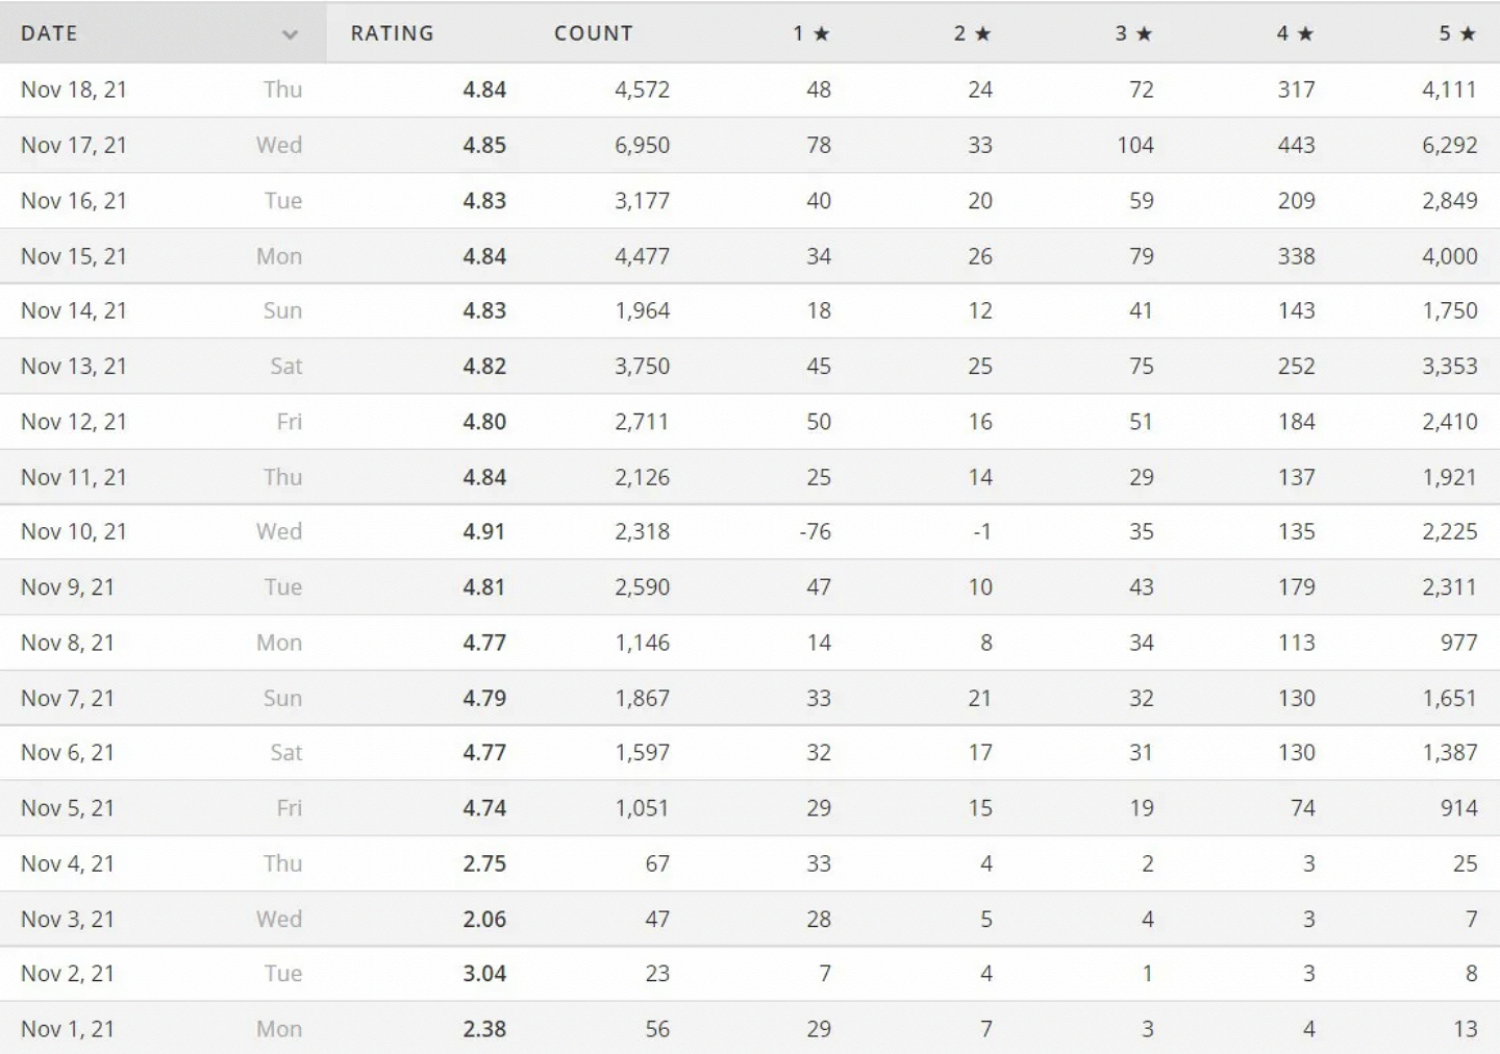Sort by the COUNT column header
The height and width of the screenshot is (1054, 1500).
tap(593, 33)
